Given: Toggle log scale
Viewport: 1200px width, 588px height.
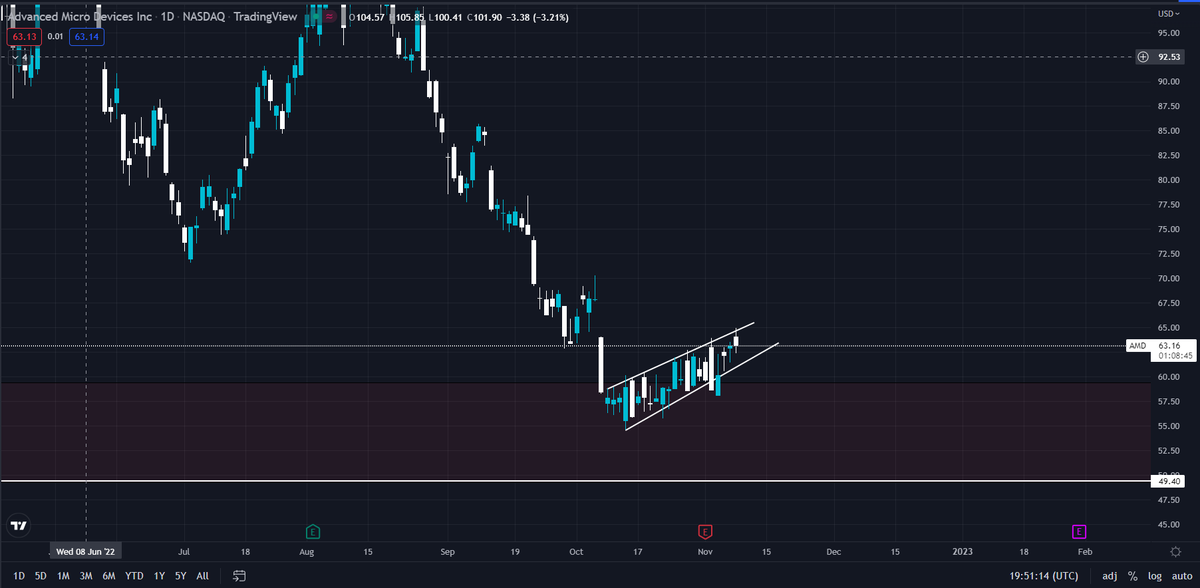Looking at the screenshot, I should pos(1153,576).
